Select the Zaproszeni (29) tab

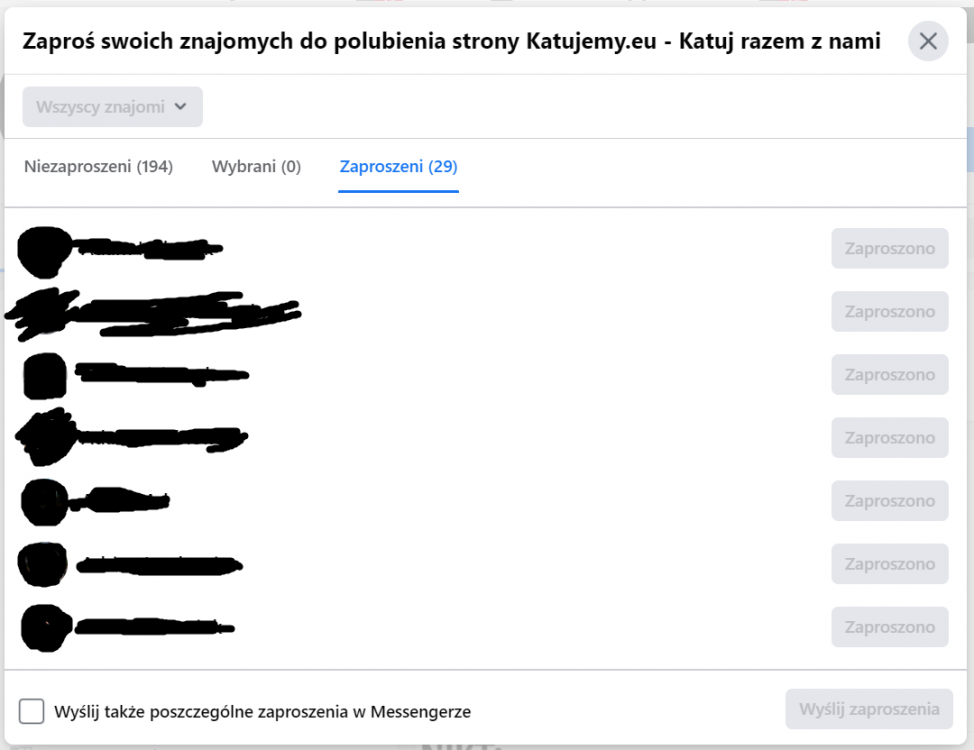coord(398,167)
